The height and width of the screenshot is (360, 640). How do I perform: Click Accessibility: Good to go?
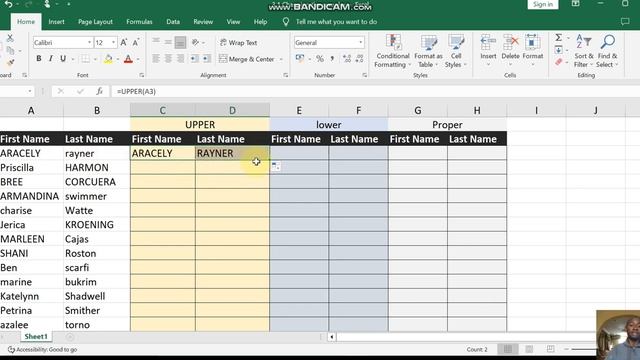(42, 350)
